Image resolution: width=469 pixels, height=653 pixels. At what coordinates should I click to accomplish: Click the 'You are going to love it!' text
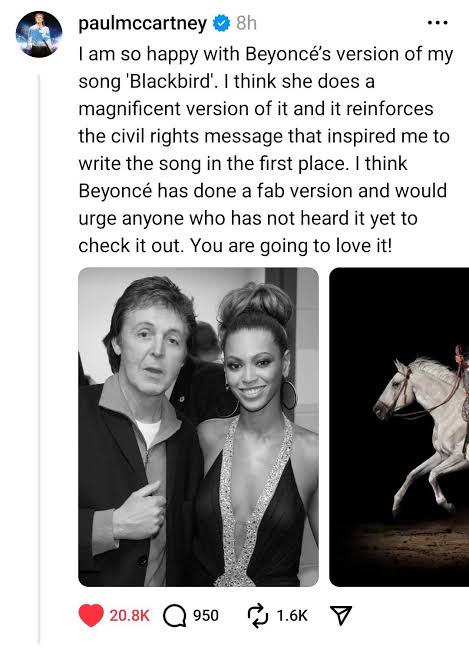point(291,246)
